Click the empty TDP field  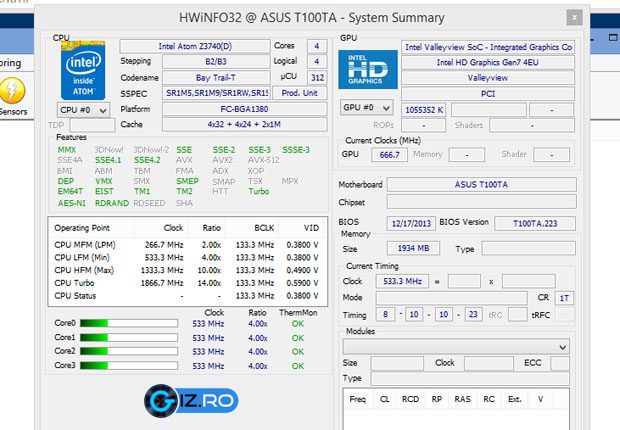tap(92, 125)
